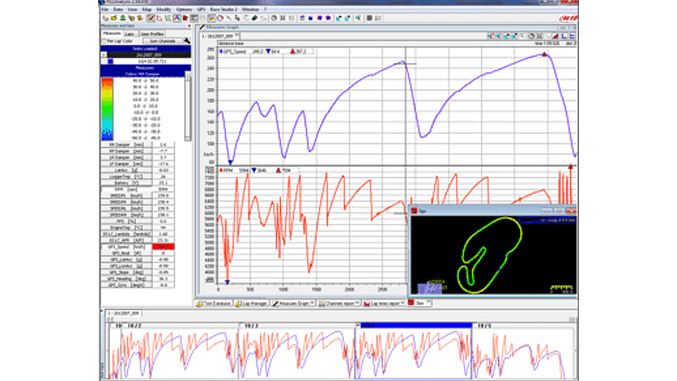
Task: Click the green person icon in the main toolbar
Action: (123, 18)
